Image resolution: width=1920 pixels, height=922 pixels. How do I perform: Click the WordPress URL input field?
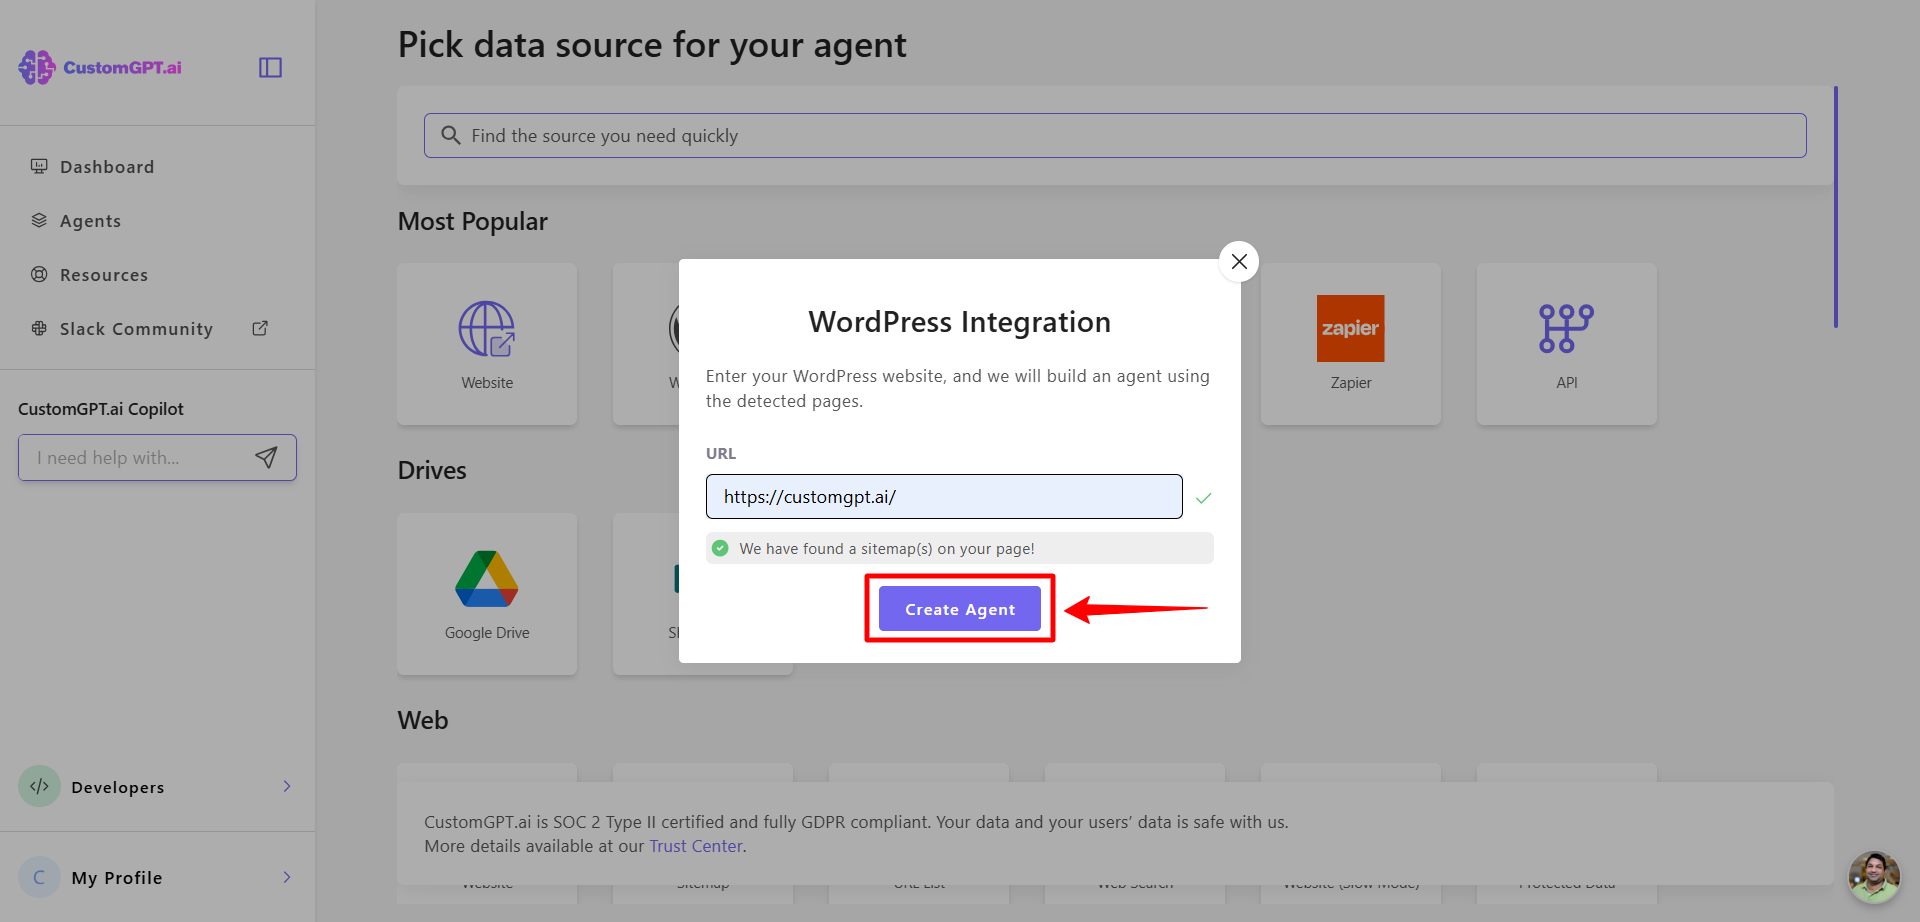click(944, 496)
